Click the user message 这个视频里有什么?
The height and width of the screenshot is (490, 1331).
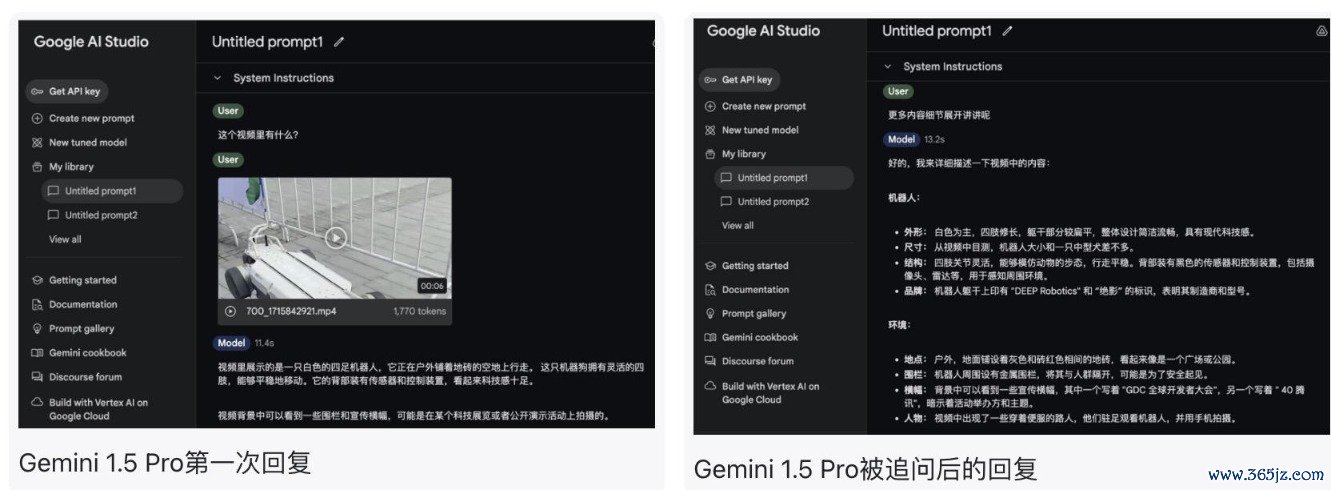pos(258,135)
